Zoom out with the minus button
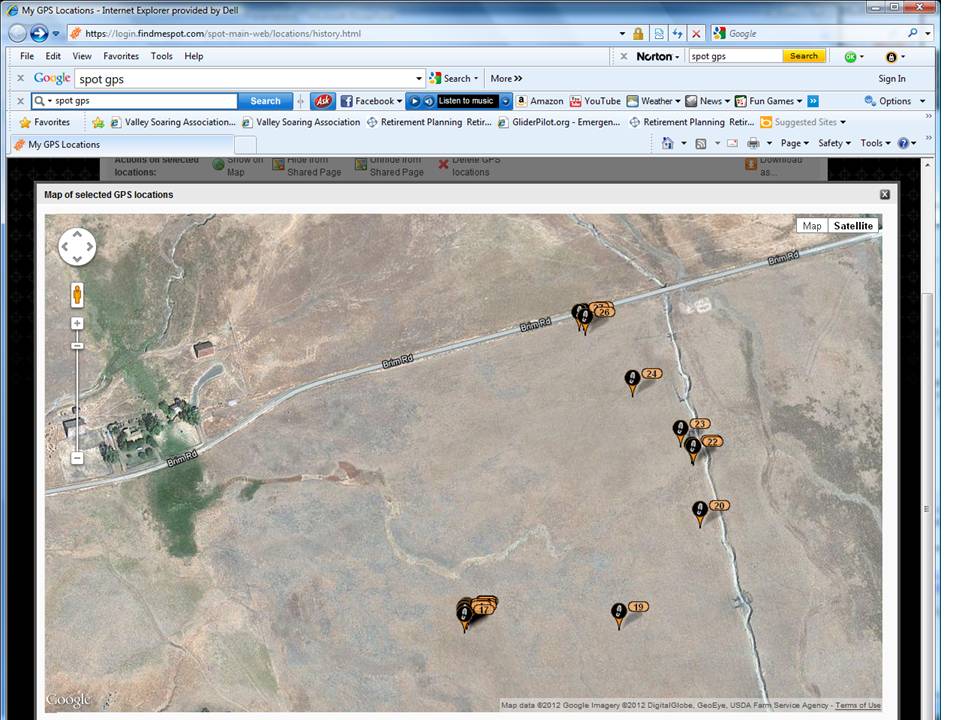 [77, 458]
